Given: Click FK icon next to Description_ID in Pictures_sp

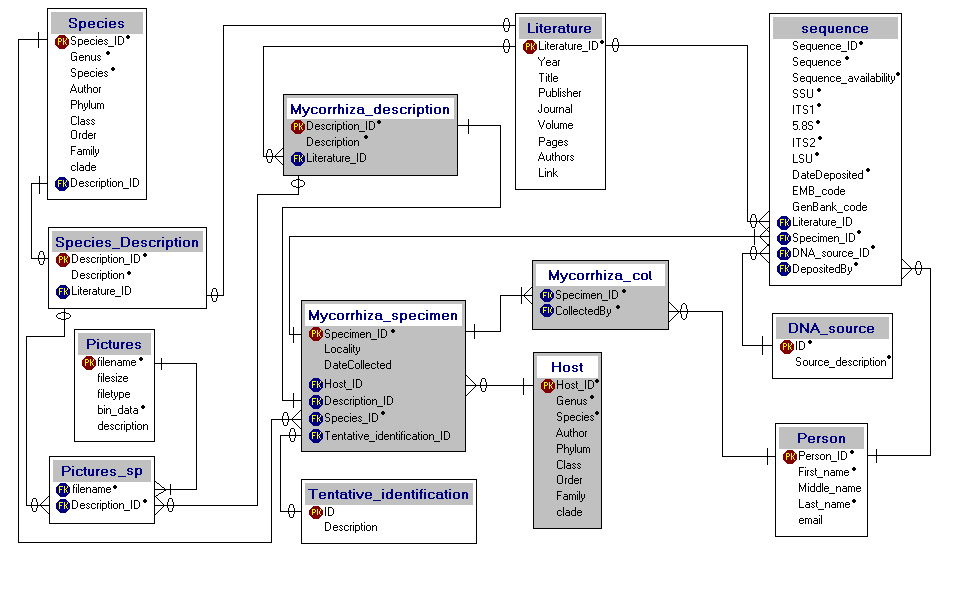Looking at the screenshot, I should pos(63,506).
